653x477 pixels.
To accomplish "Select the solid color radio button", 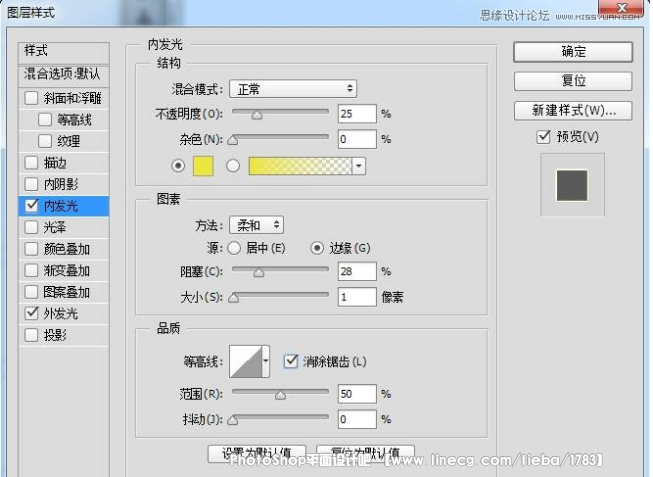I will pos(178,166).
